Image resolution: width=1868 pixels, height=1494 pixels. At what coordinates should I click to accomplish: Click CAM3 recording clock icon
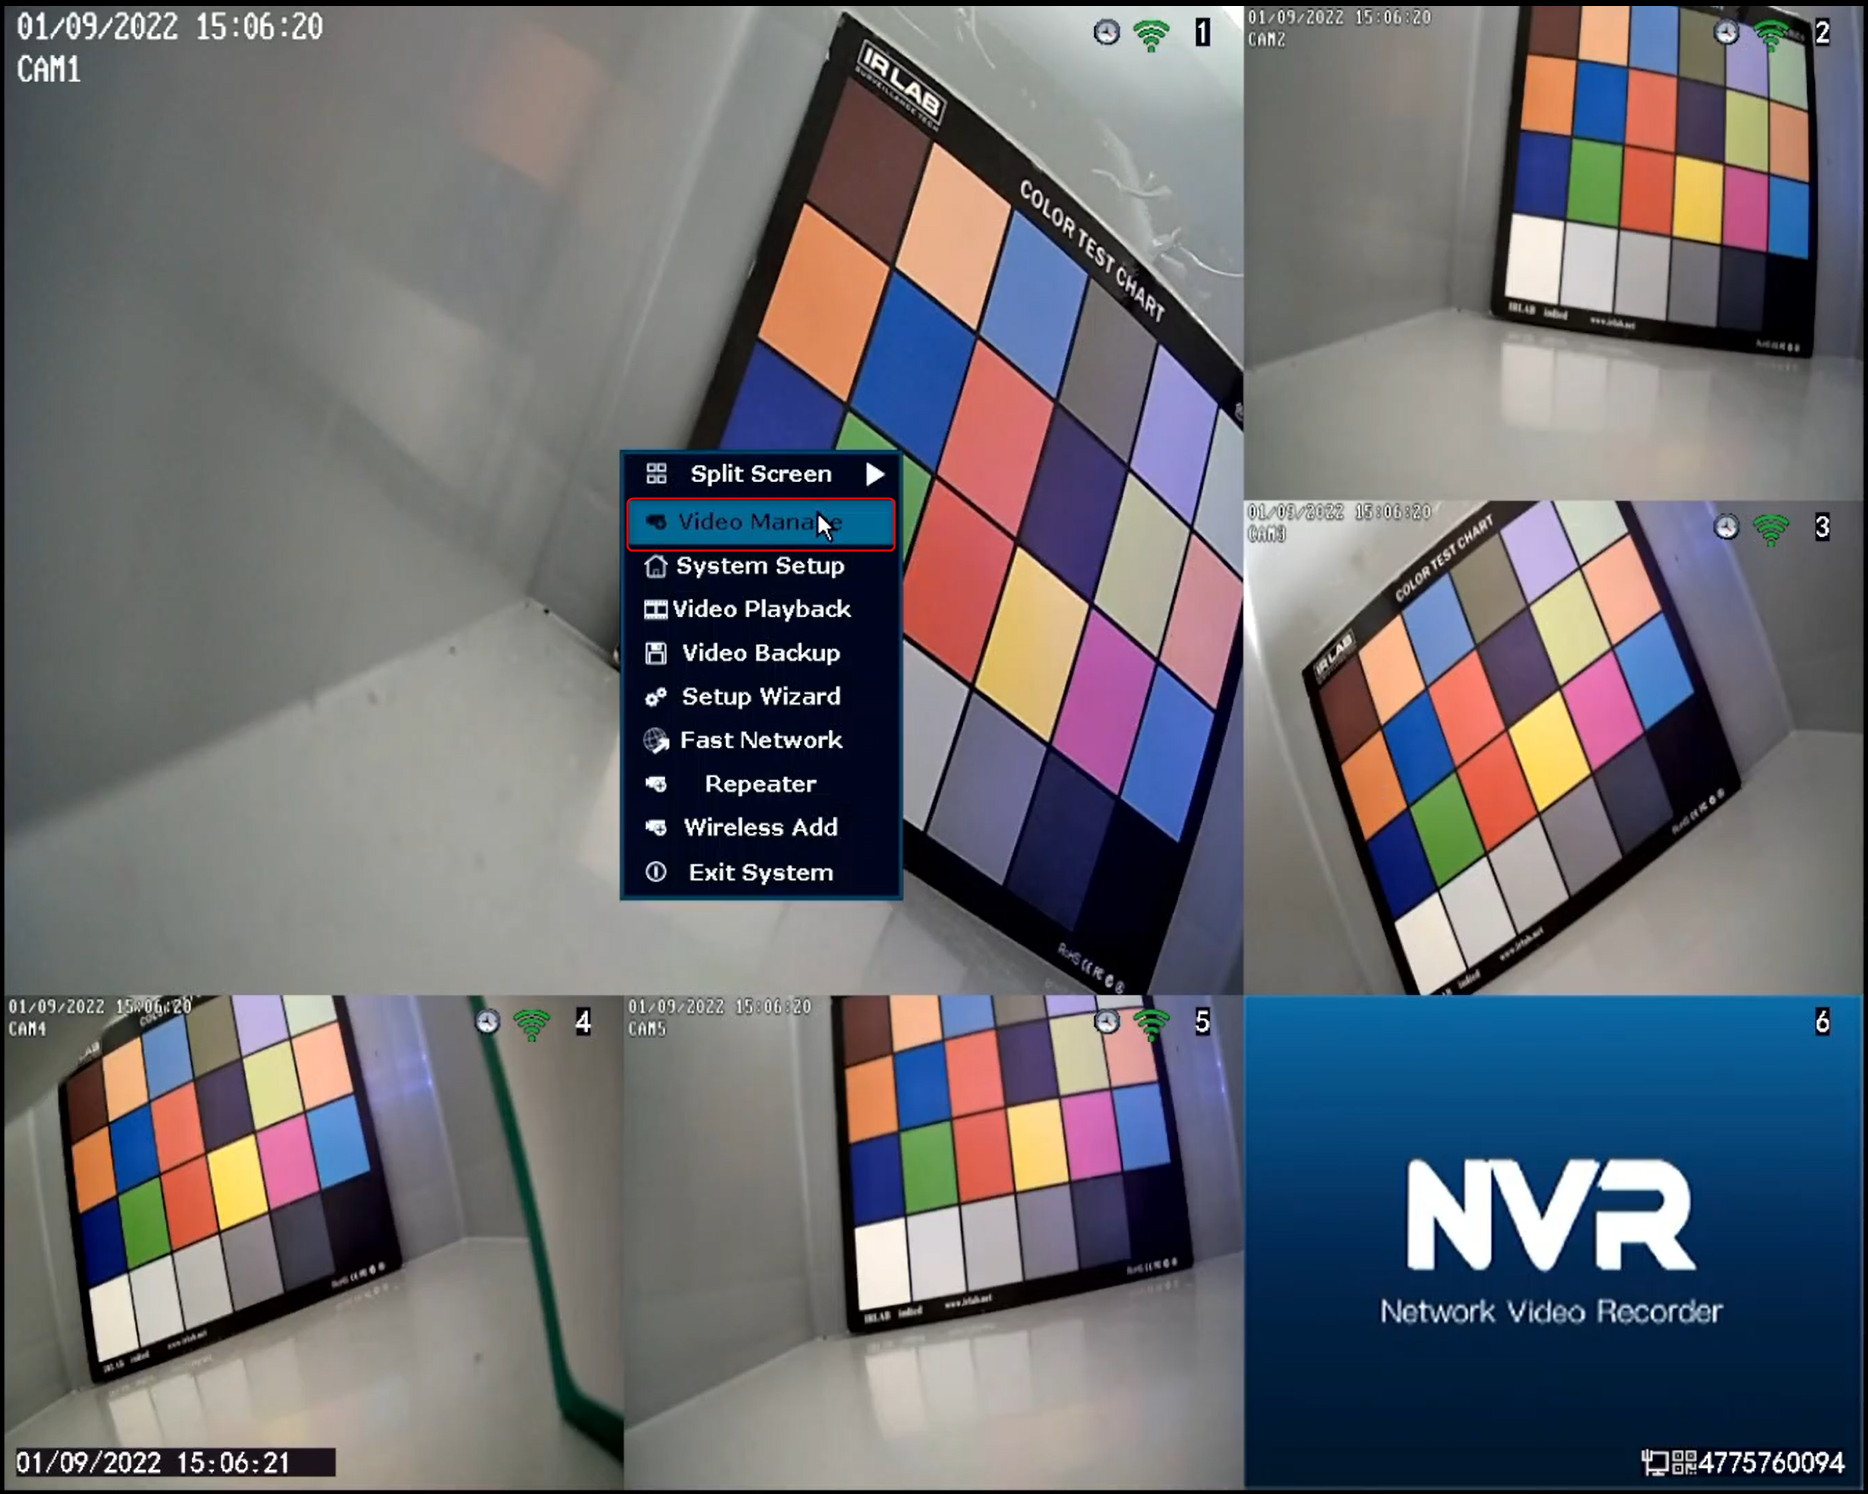click(1727, 527)
